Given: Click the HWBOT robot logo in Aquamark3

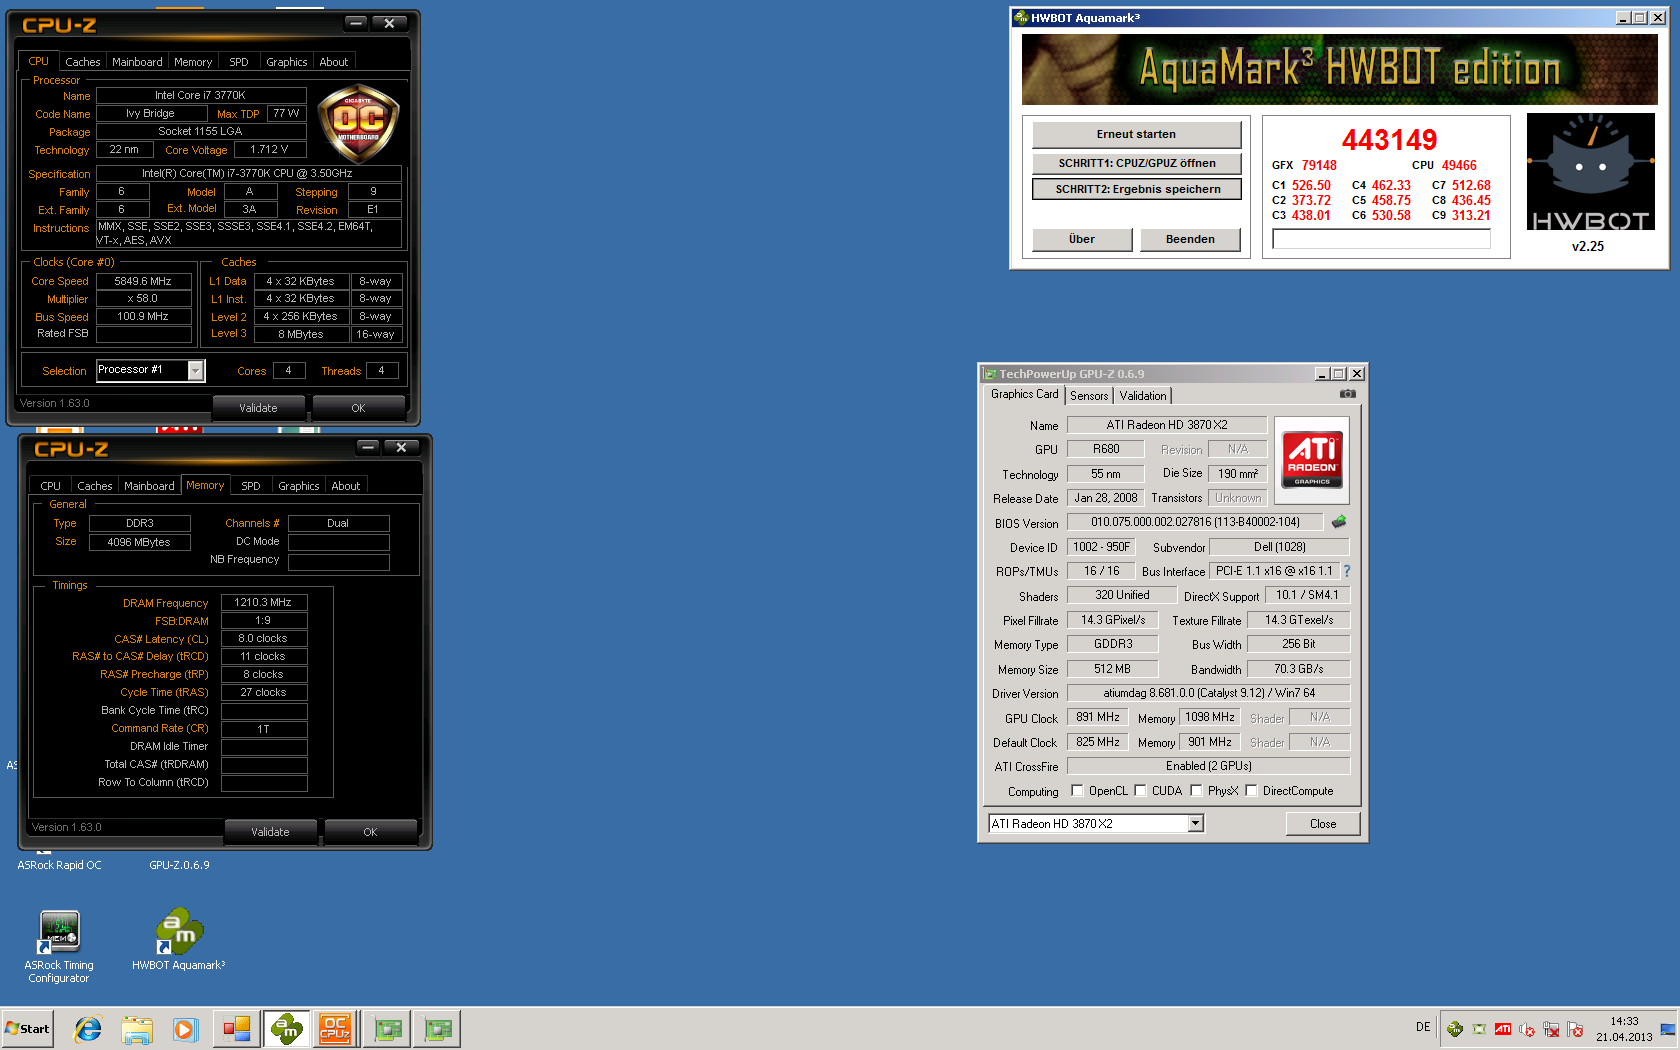Looking at the screenshot, I should point(1591,172).
